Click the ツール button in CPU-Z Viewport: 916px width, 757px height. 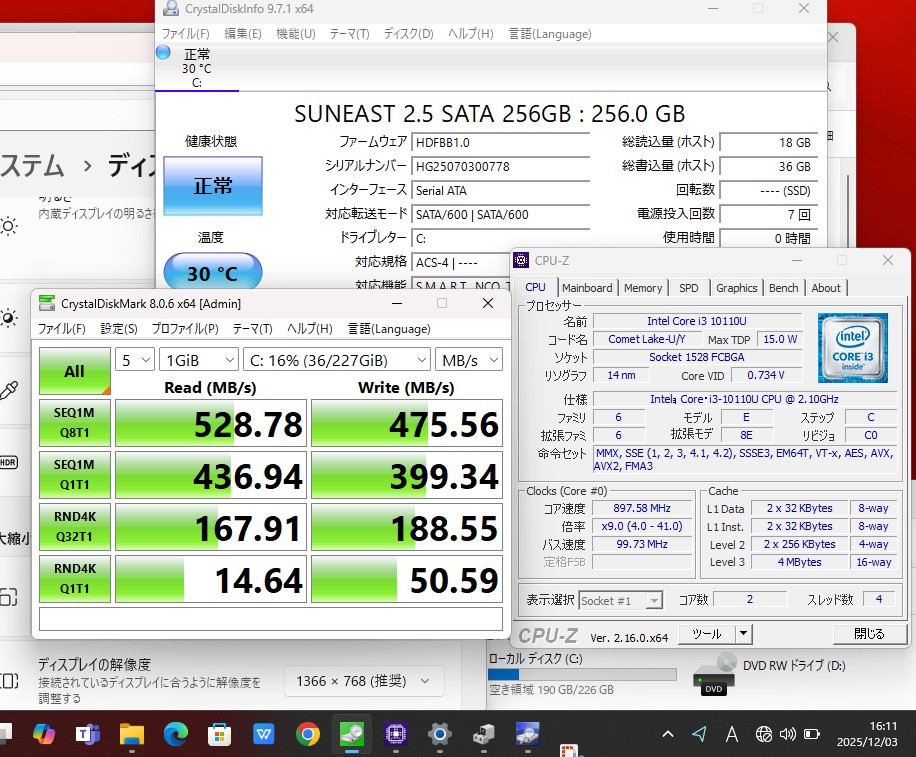tap(706, 633)
